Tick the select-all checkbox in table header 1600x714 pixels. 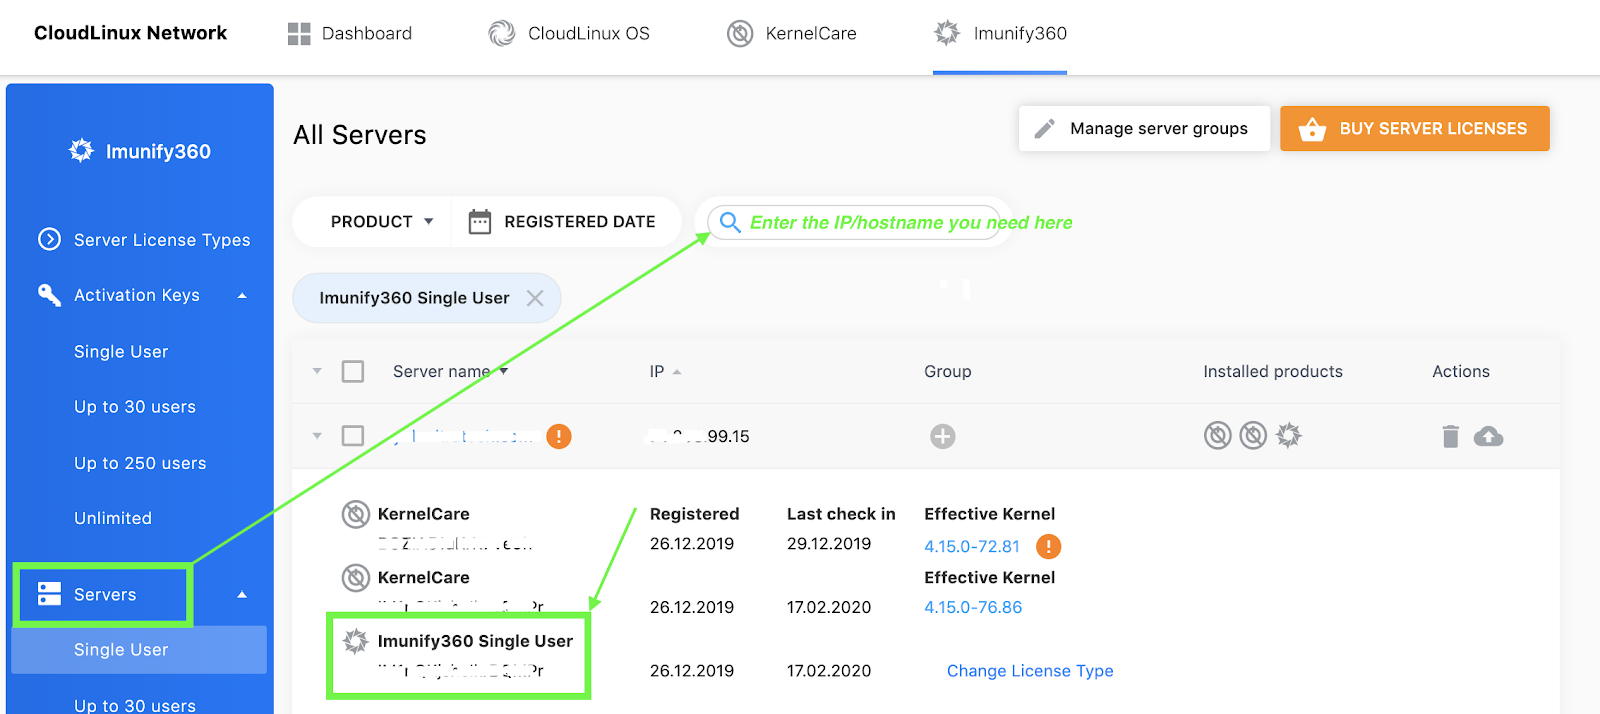tap(353, 372)
